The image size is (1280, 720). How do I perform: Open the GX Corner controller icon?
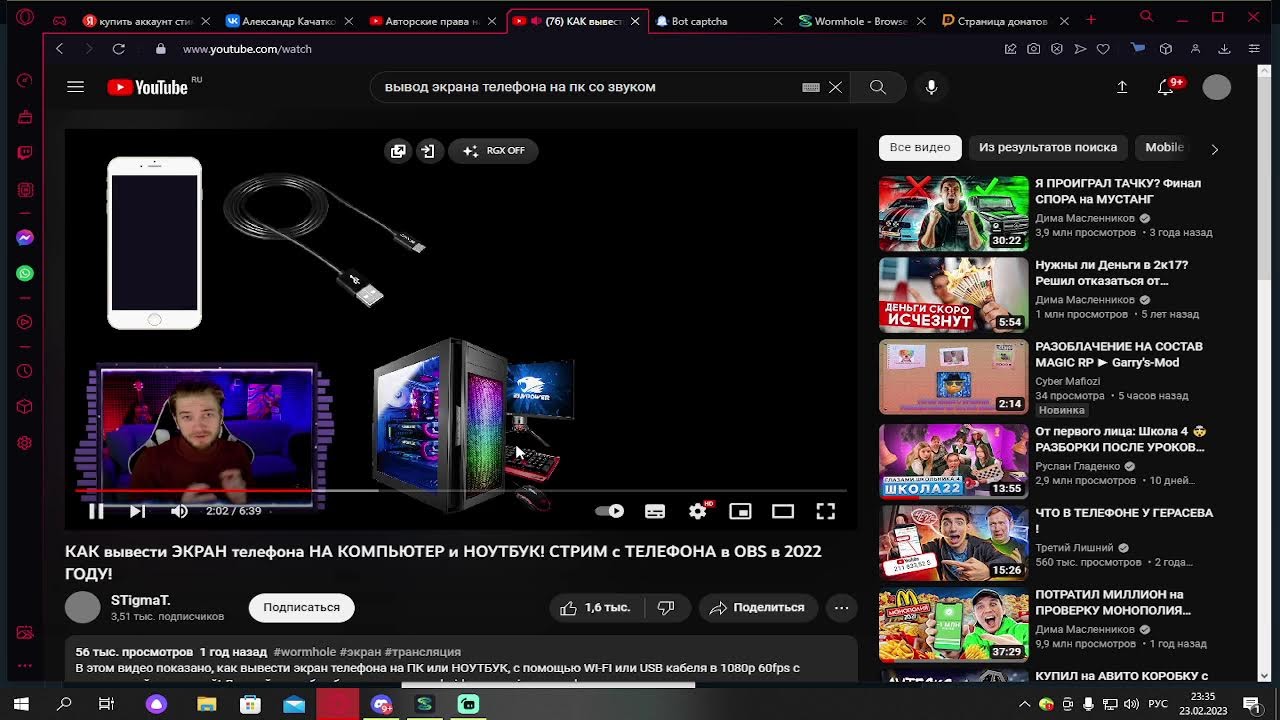click(59, 20)
